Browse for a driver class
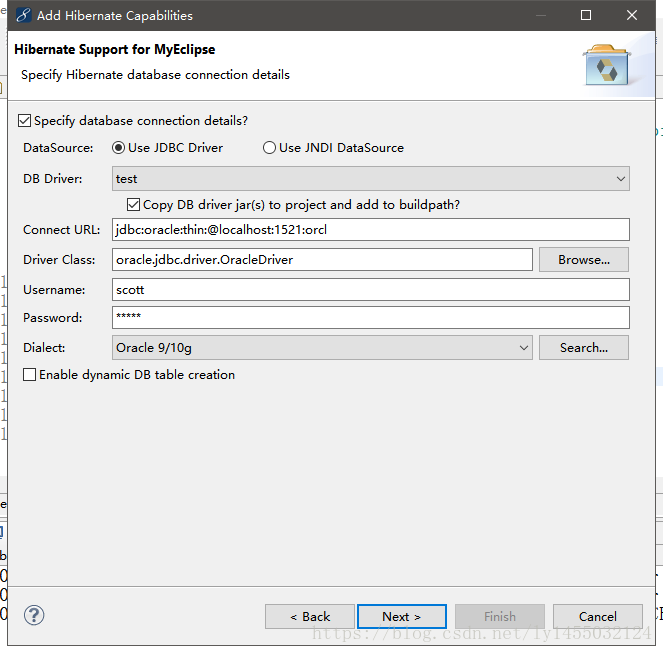 point(584,260)
